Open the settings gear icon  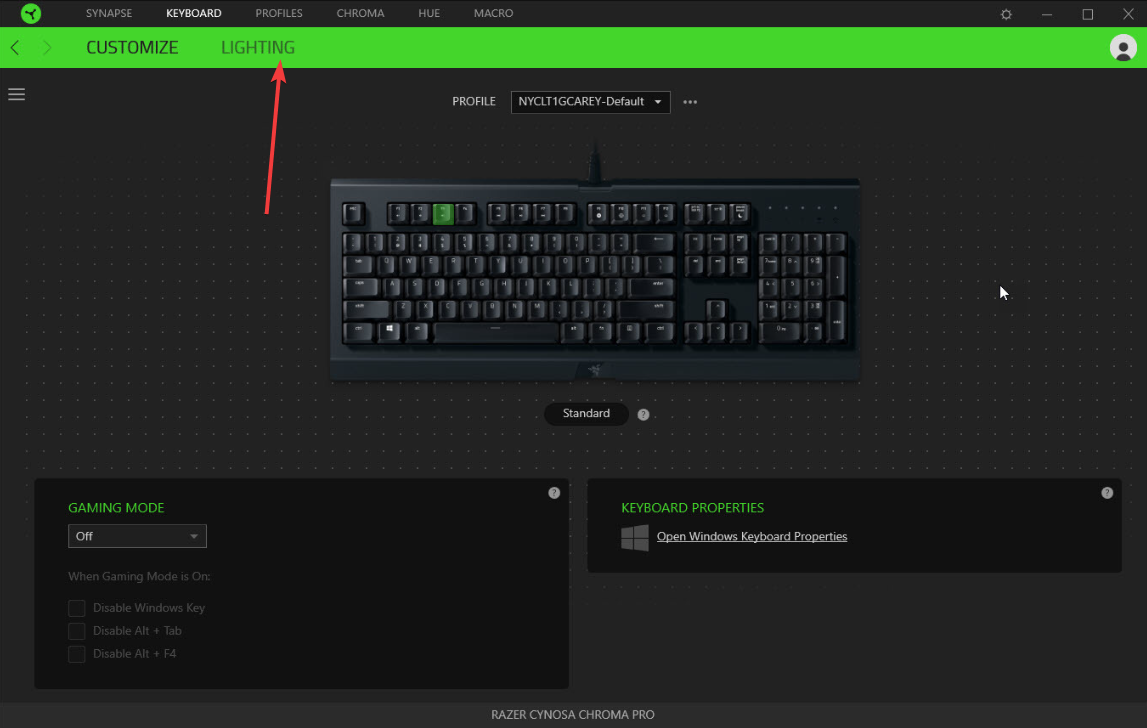(x=1006, y=14)
